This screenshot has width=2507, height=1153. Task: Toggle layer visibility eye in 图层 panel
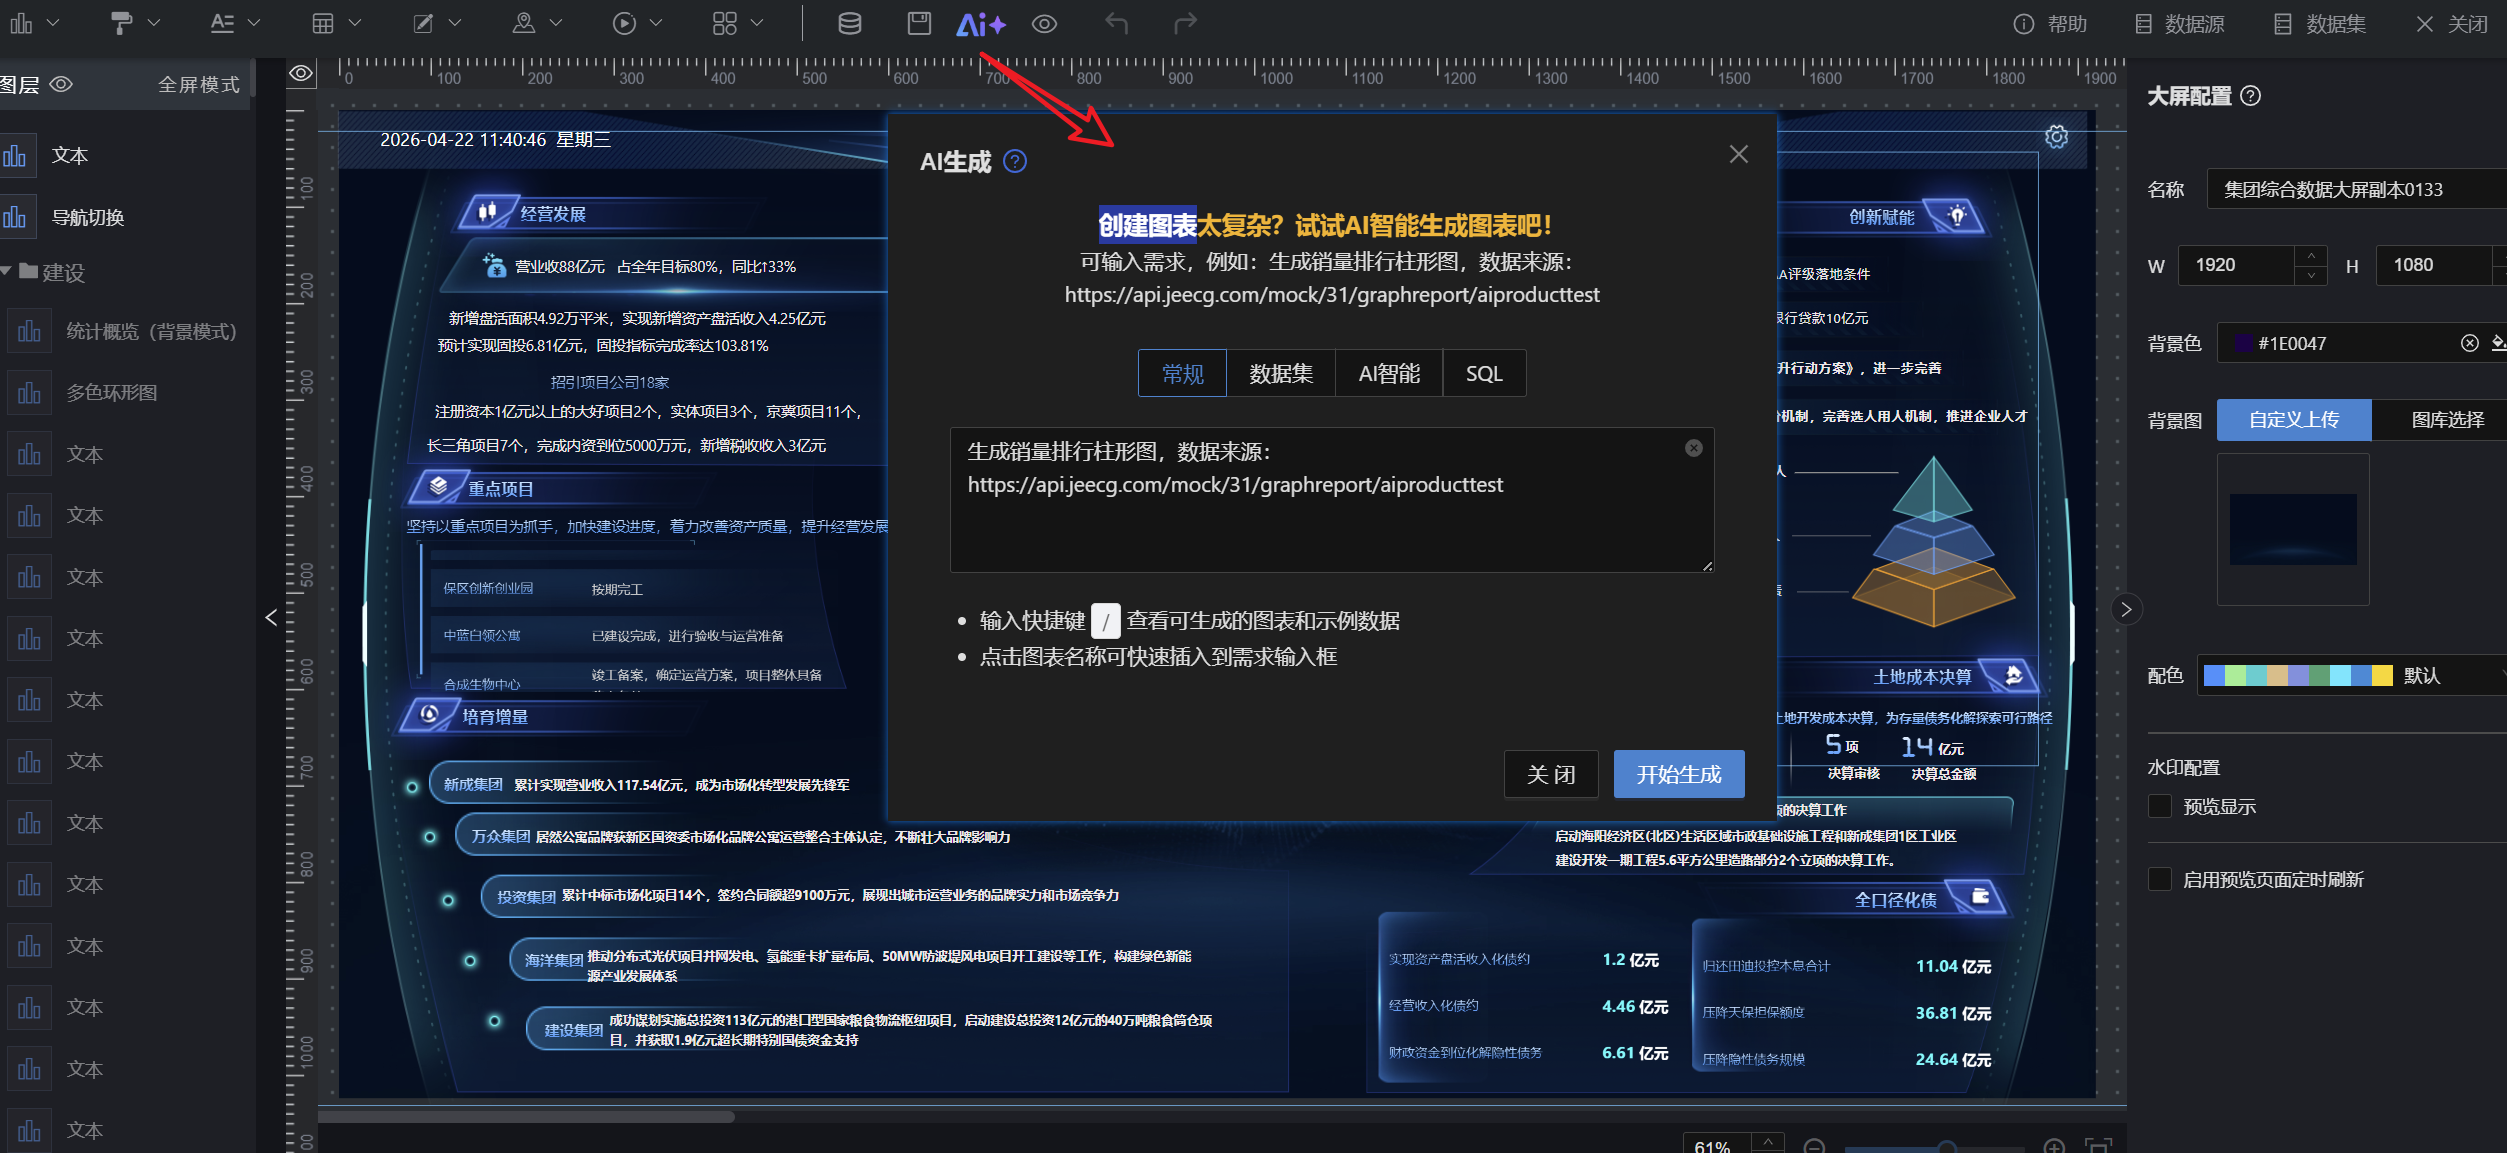click(60, 84)
